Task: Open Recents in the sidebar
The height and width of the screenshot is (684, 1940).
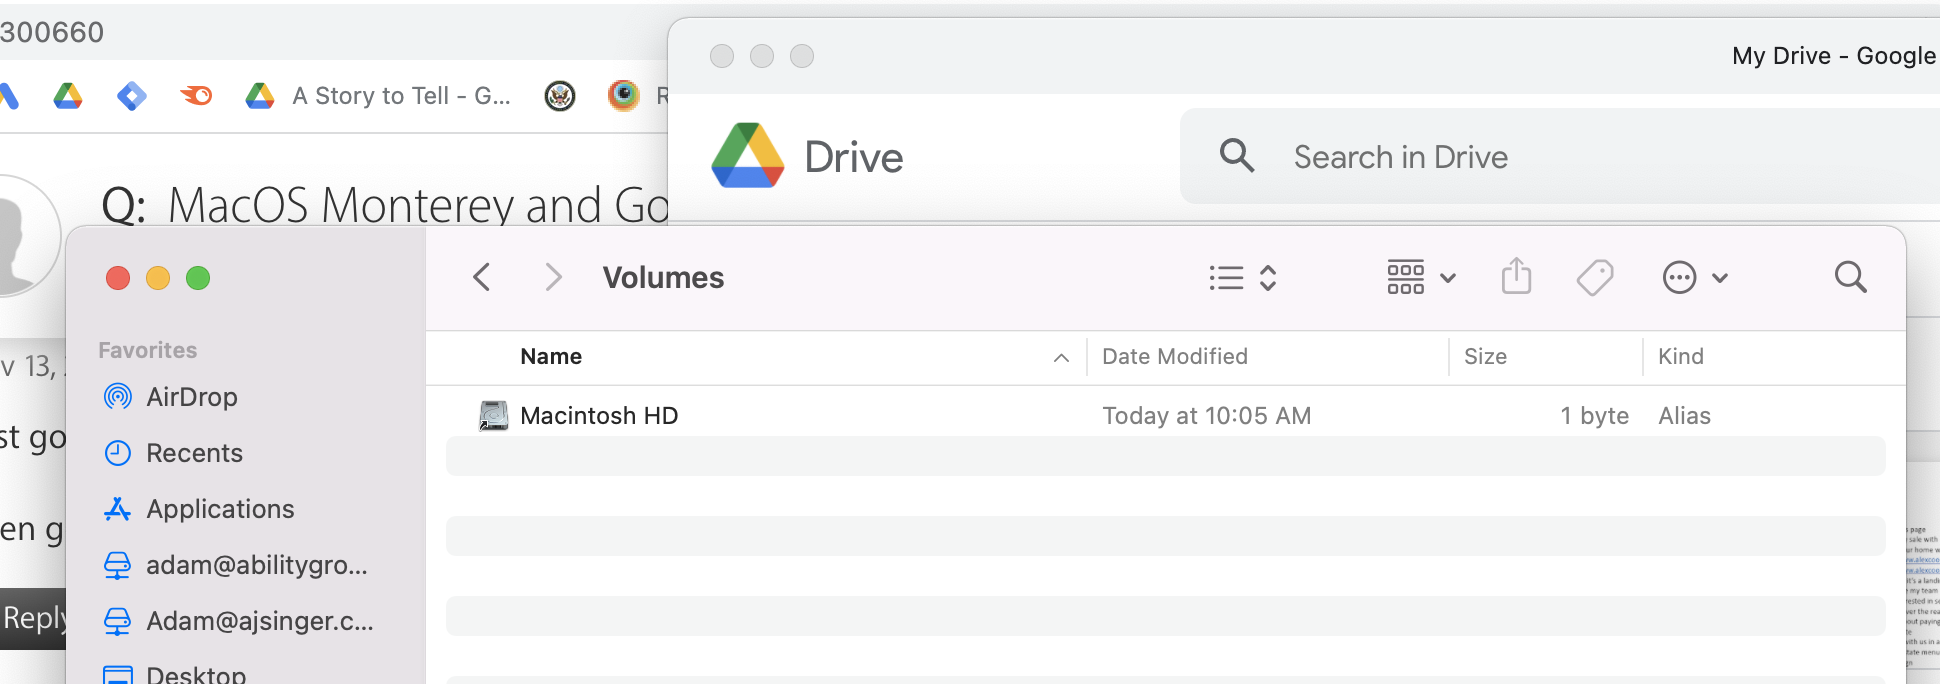Action: [194, 453]
